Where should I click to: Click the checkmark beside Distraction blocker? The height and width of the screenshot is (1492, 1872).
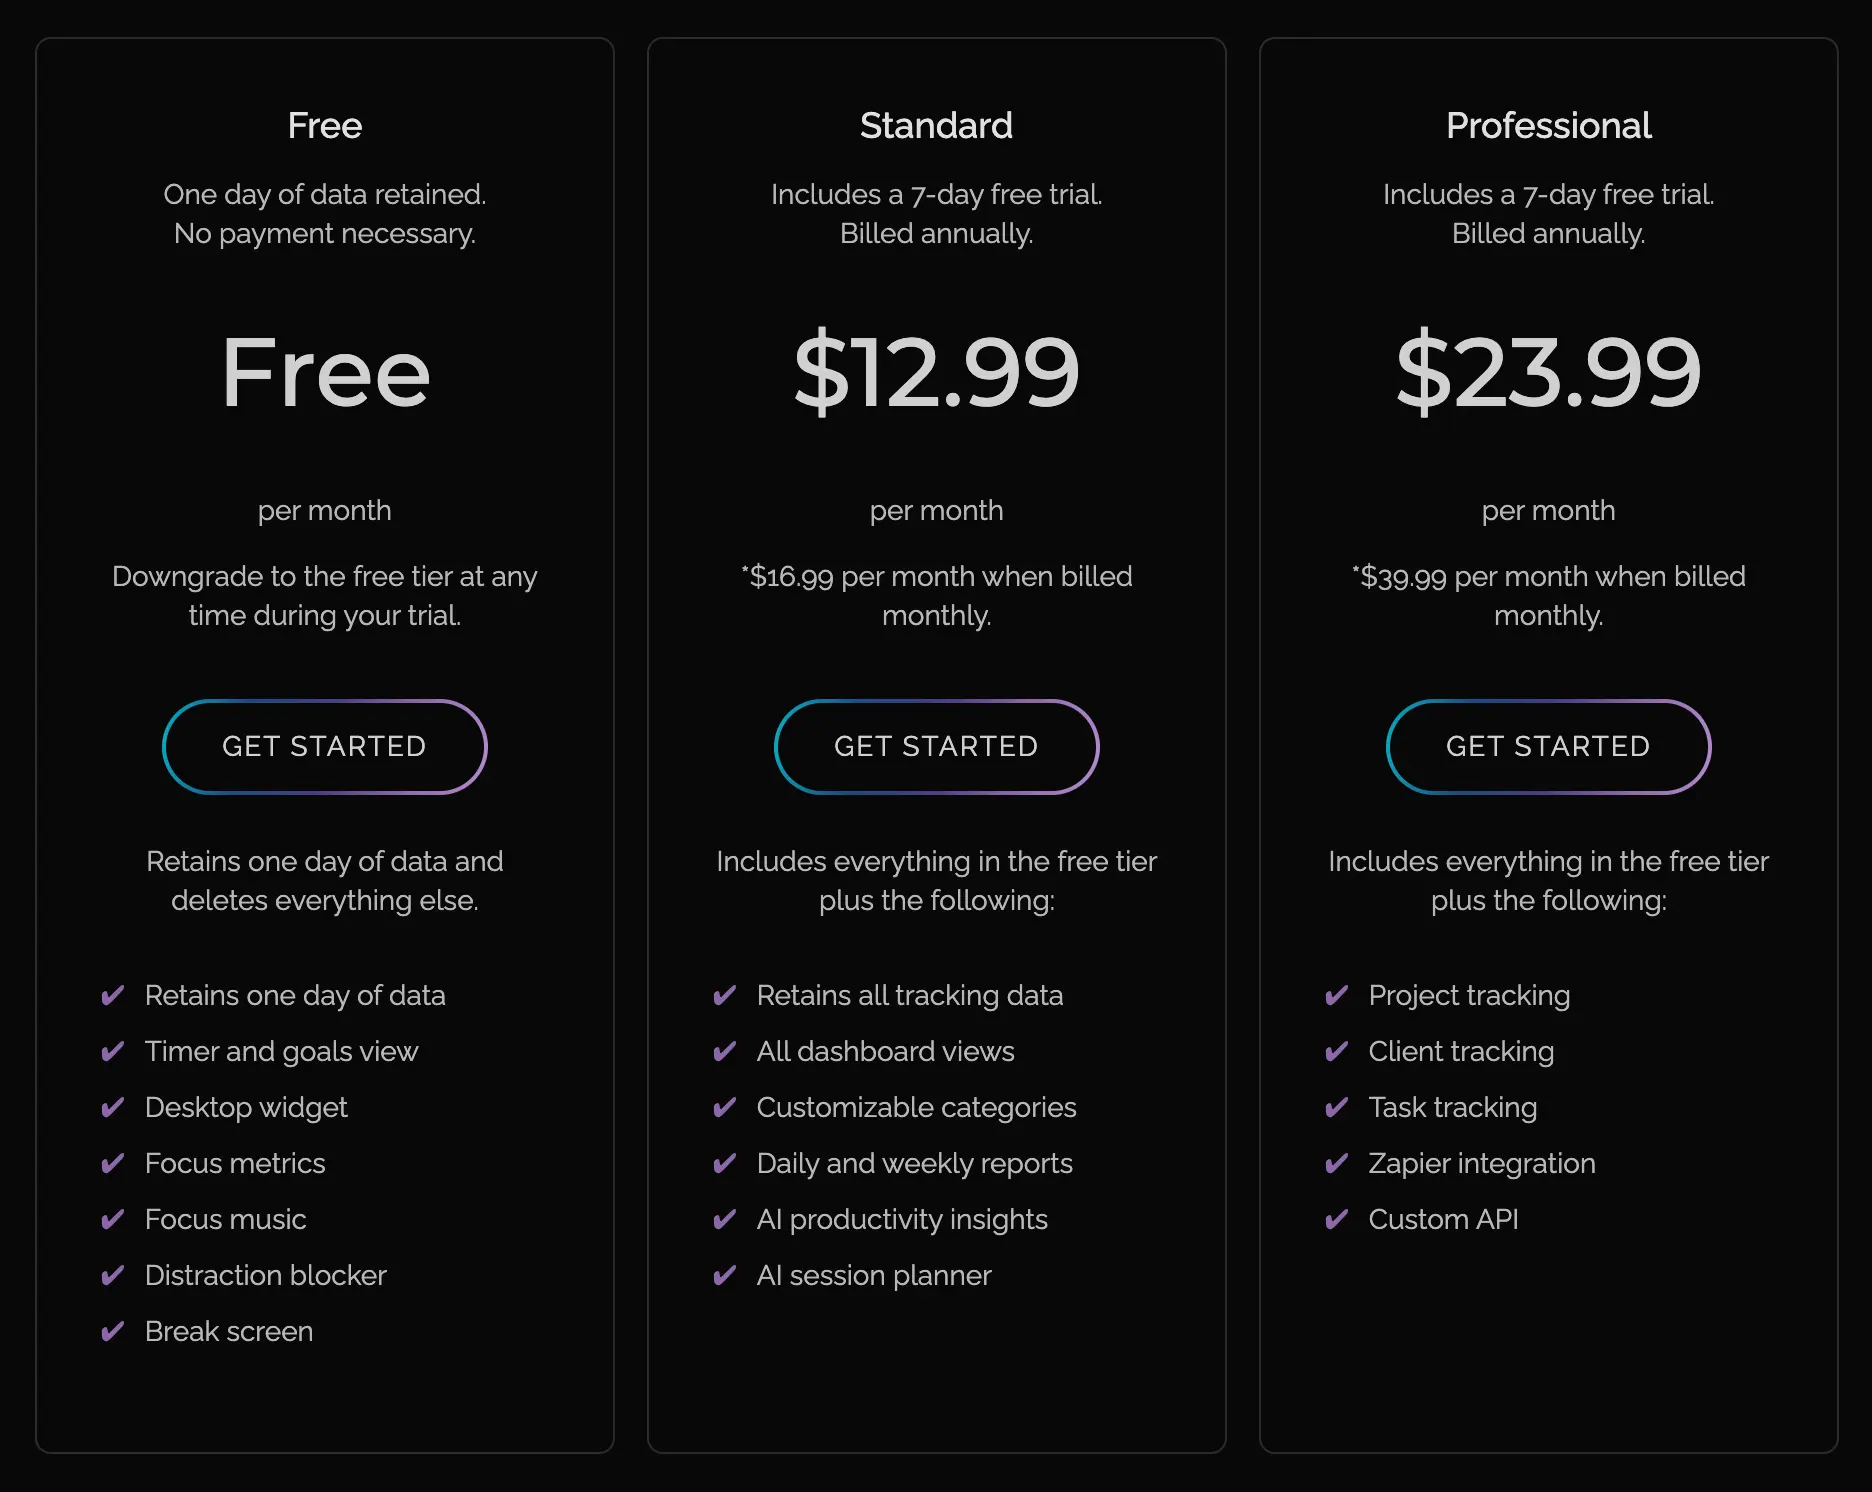113,1275
